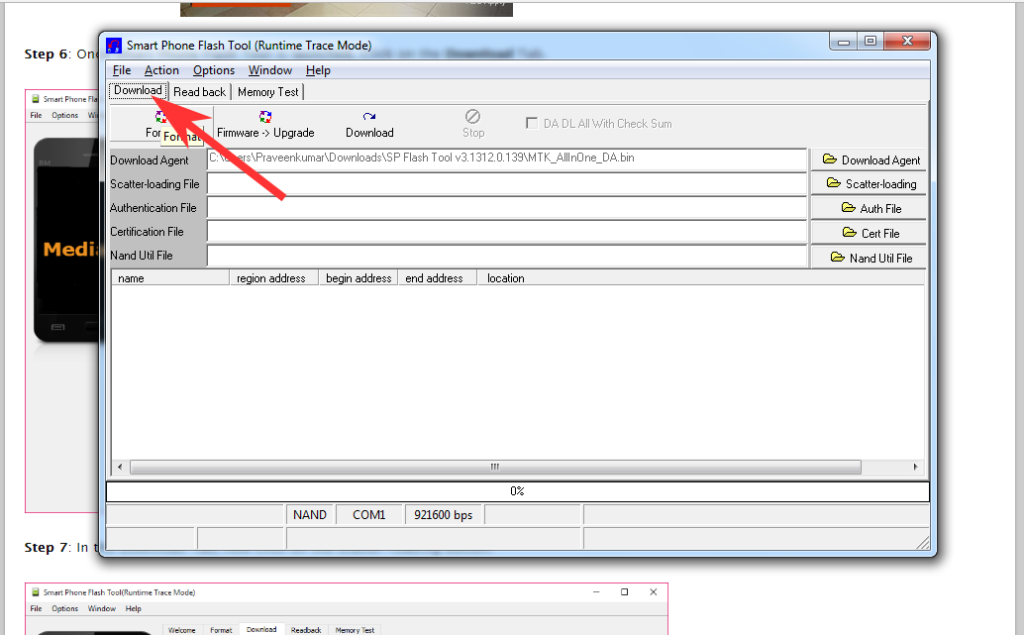Click the Step 6 heading text

46,54
